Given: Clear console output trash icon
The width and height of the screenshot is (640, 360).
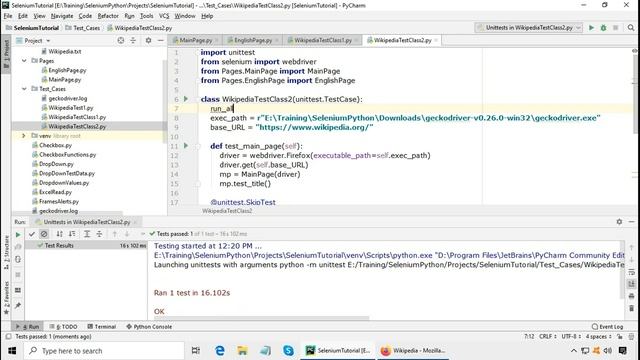Looking at the screenshot, I should pyautogui.click(x=631, y=308).
